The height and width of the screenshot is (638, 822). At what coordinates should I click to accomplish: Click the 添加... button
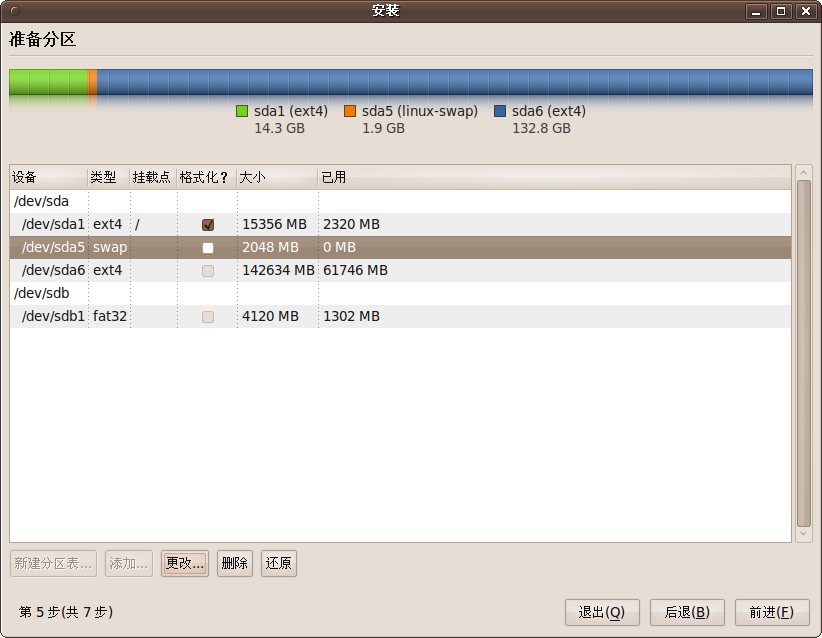128,564
